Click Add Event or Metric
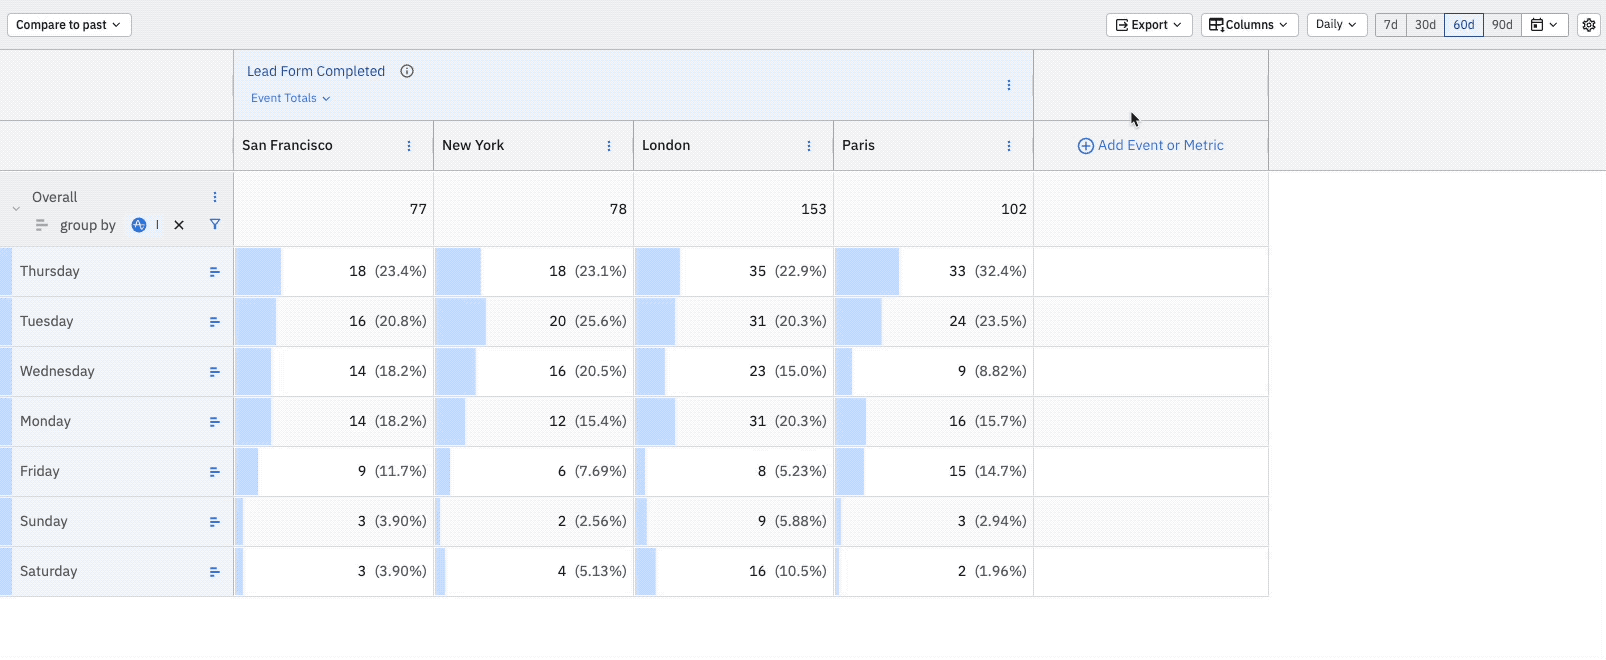 (x=1150, y=146)
